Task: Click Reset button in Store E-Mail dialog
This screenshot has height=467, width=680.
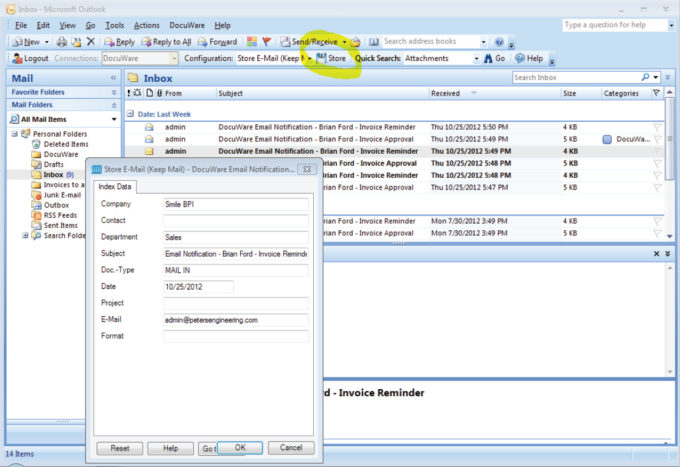Action: (x=120, y=448)
